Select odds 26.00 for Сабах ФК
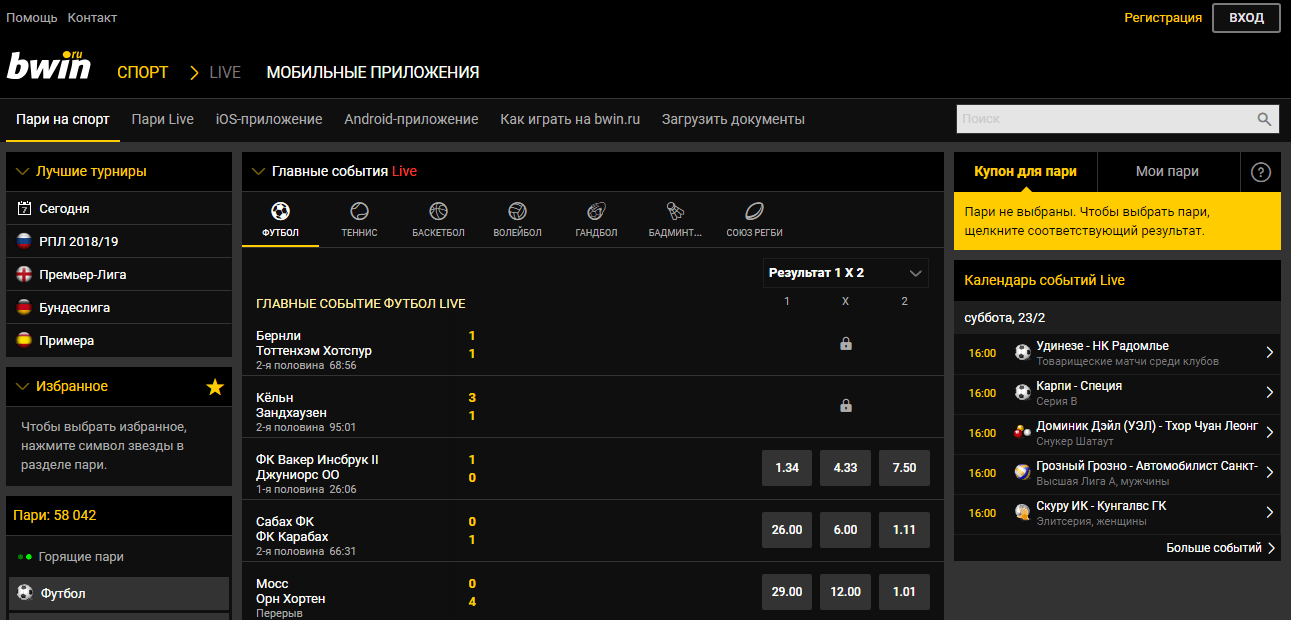Image resolution: width=1291 pixels, height=620 pixels. coord(787,530)
